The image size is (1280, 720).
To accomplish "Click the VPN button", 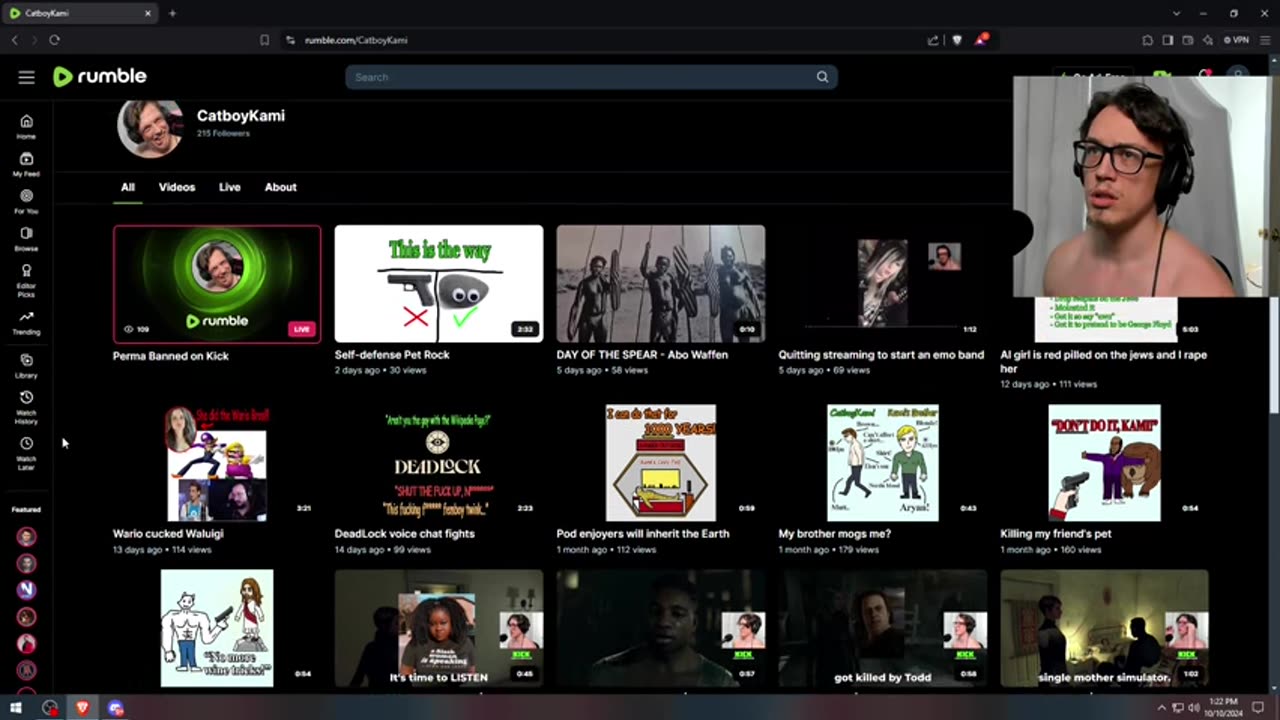I will pyautogui.click(x=1237, y=40).
